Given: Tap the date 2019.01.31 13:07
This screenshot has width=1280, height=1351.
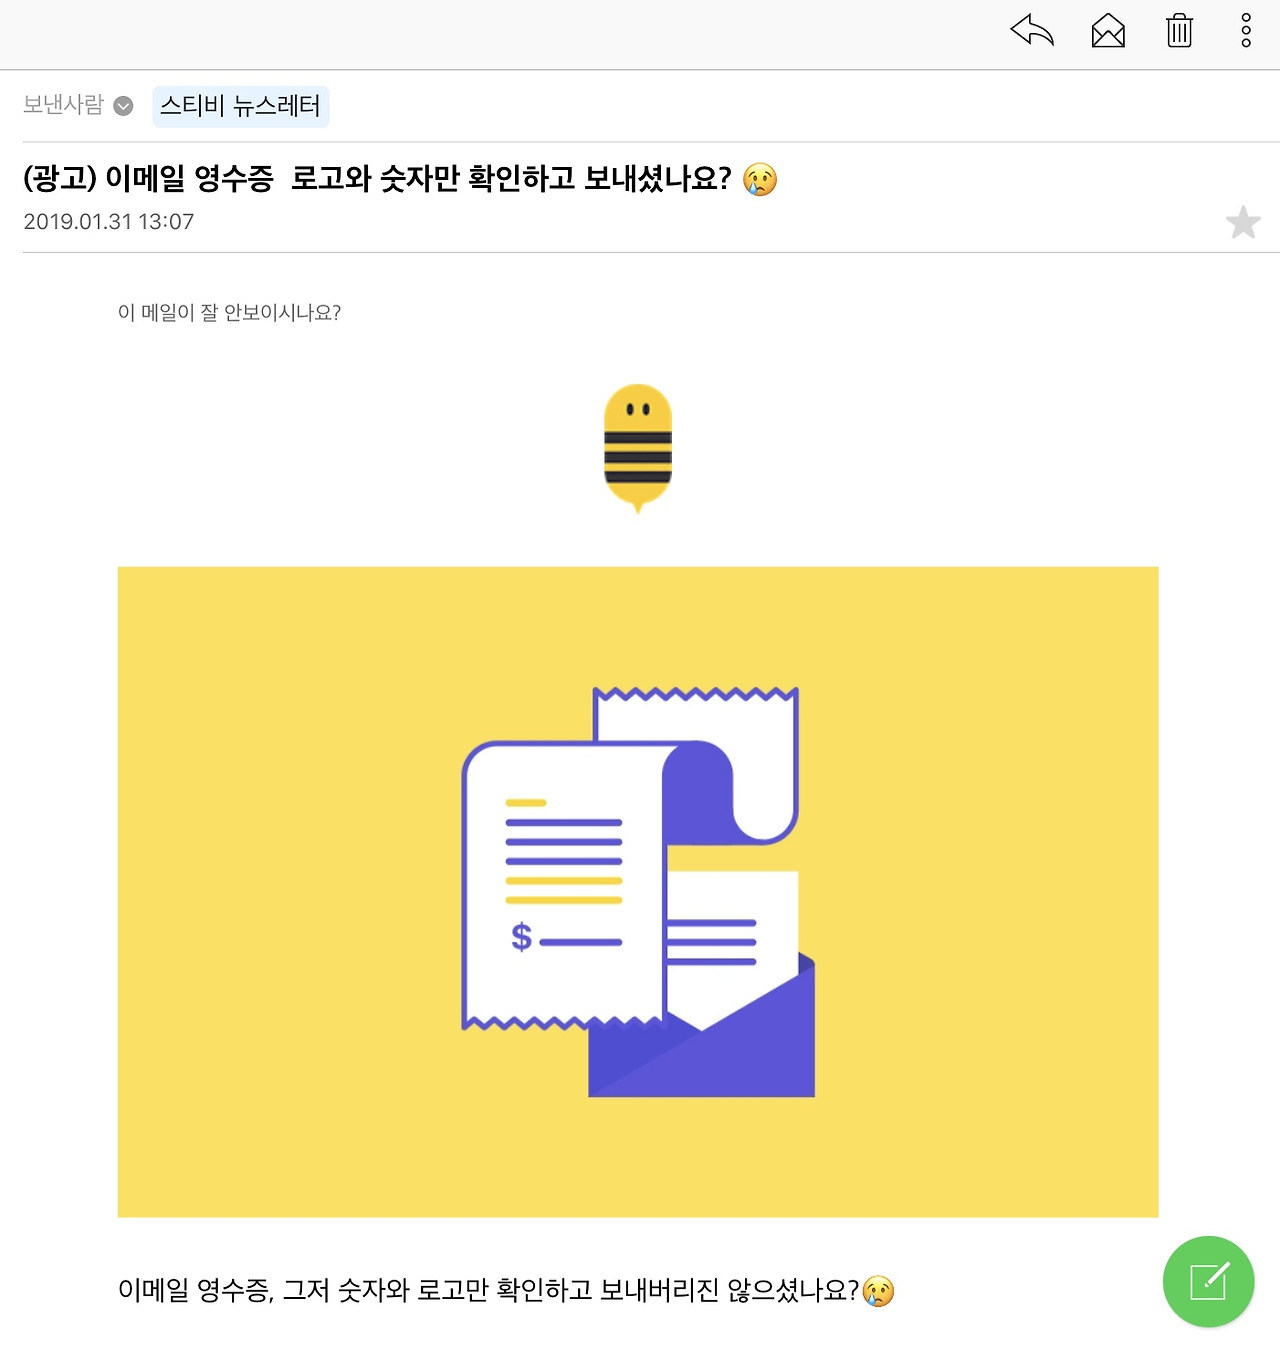Looking at the screenshot, I should pyautogui.click(x=108, y=222).
